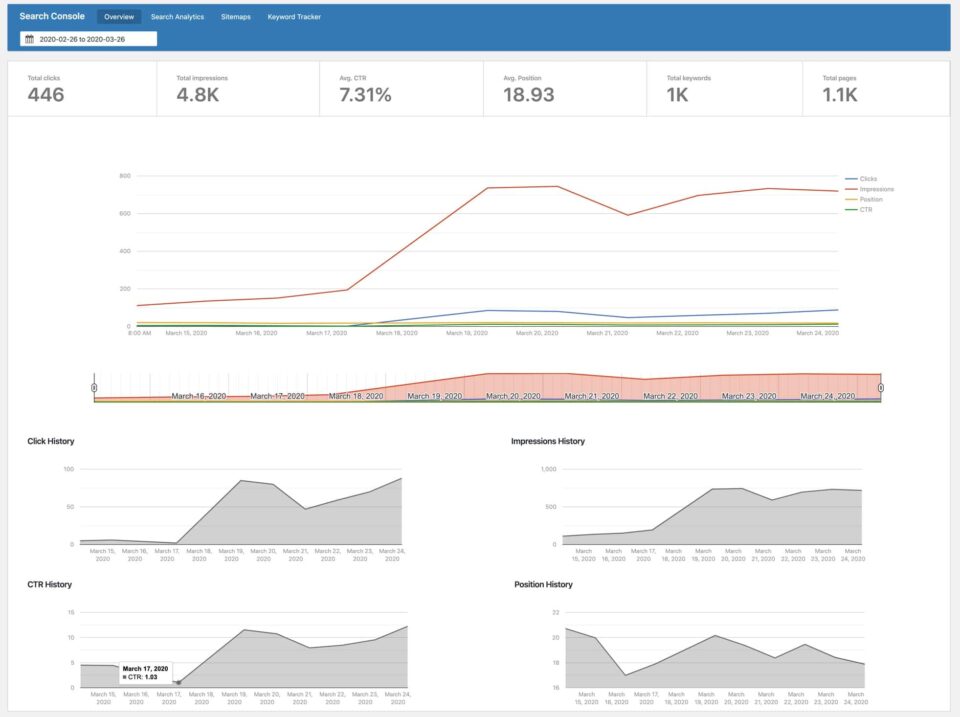
Task: Select the Total clicks 446 value
Action: point(46,95)
